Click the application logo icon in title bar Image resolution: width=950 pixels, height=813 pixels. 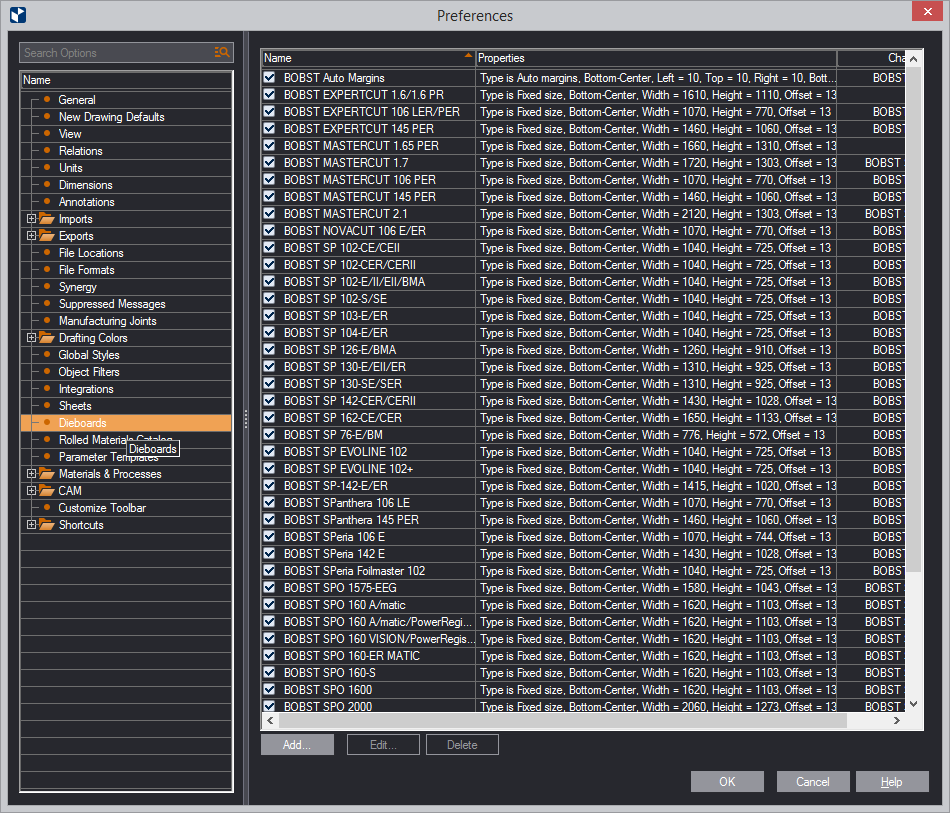click(x=18, y=15)
